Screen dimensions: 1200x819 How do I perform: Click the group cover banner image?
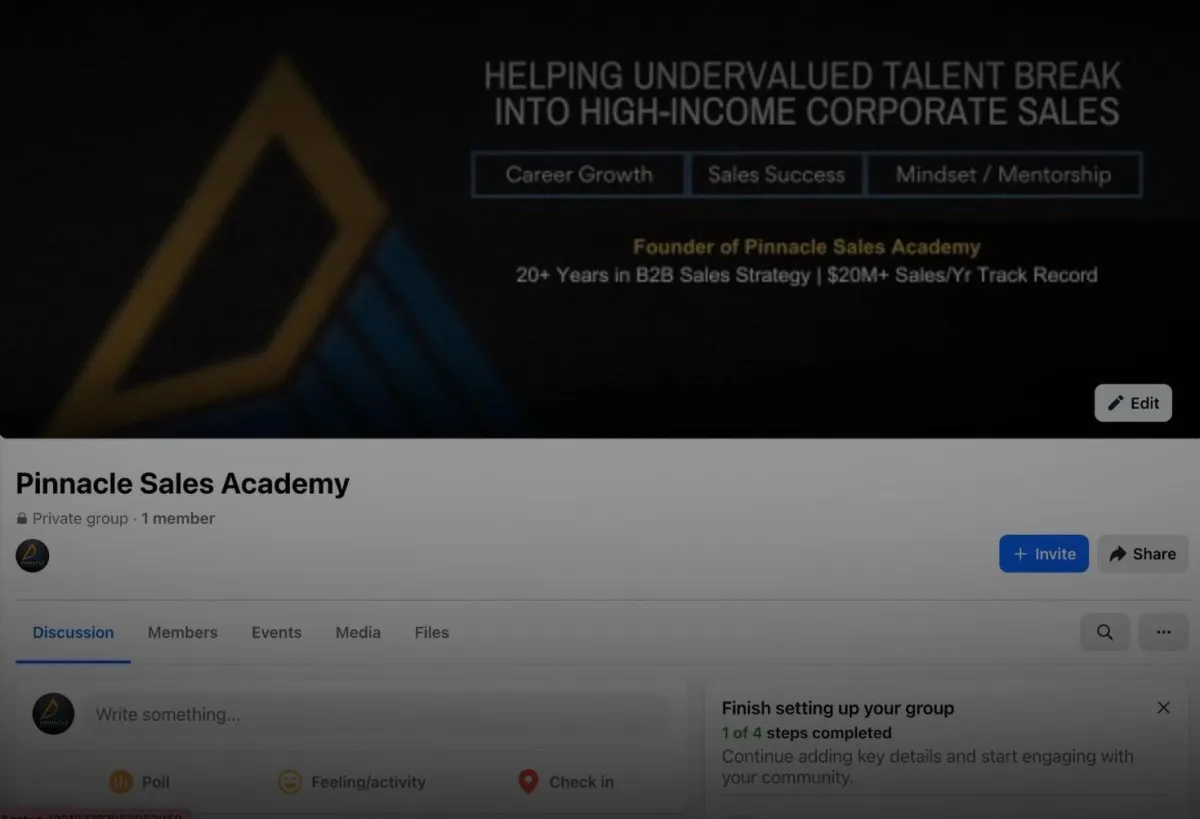[x=600, y=219]
